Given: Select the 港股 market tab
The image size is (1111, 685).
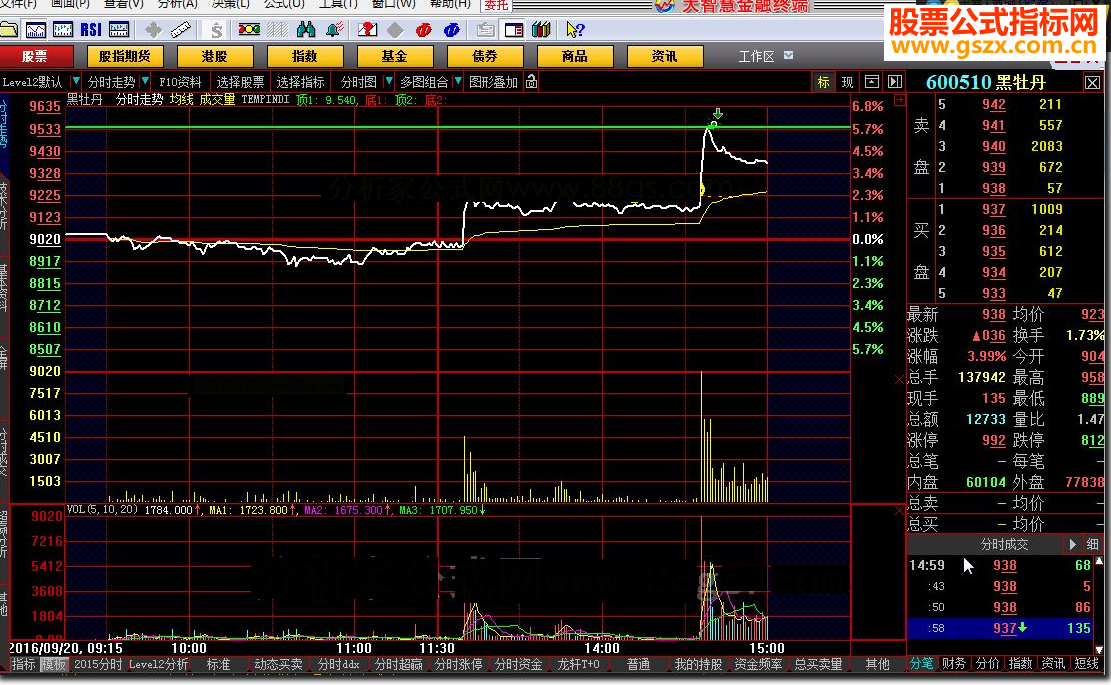Looking at the screenshot, I should [x=215, y=56].
